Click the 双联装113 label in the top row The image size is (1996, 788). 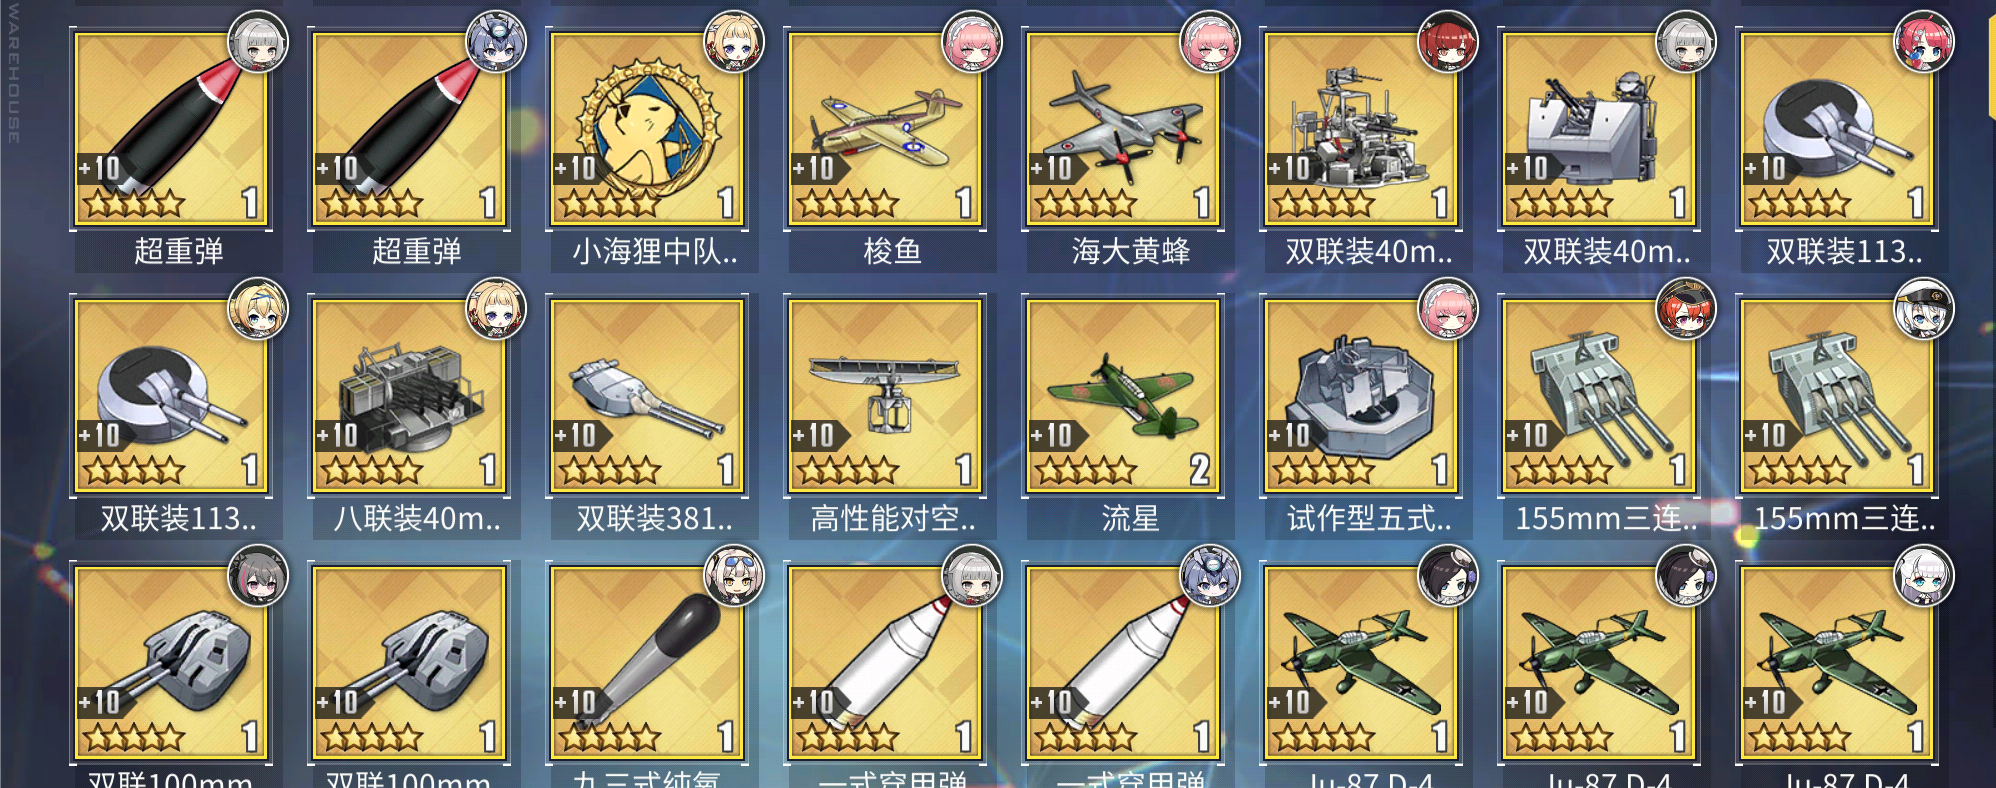click(x=1843, y=251)
